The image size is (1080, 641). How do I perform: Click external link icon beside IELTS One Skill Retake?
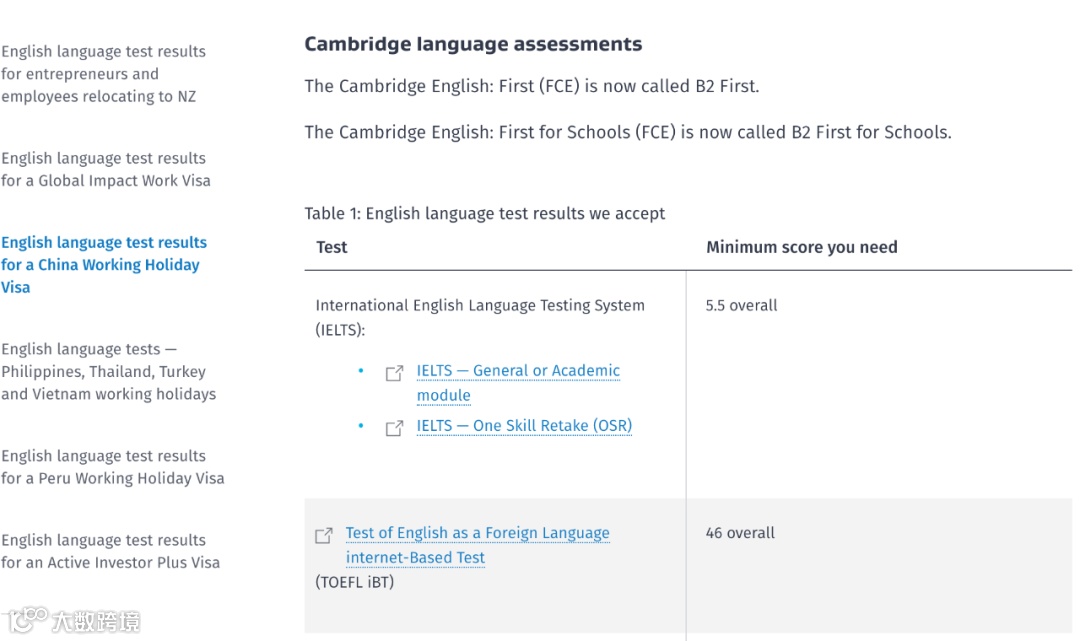[x=394, y=428]
